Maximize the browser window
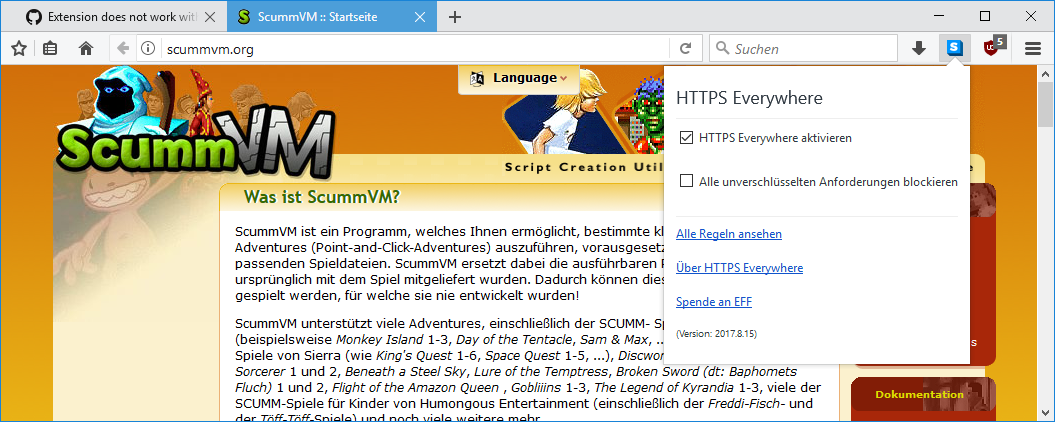The image size is (1055, 422). (x=985, y=15)
